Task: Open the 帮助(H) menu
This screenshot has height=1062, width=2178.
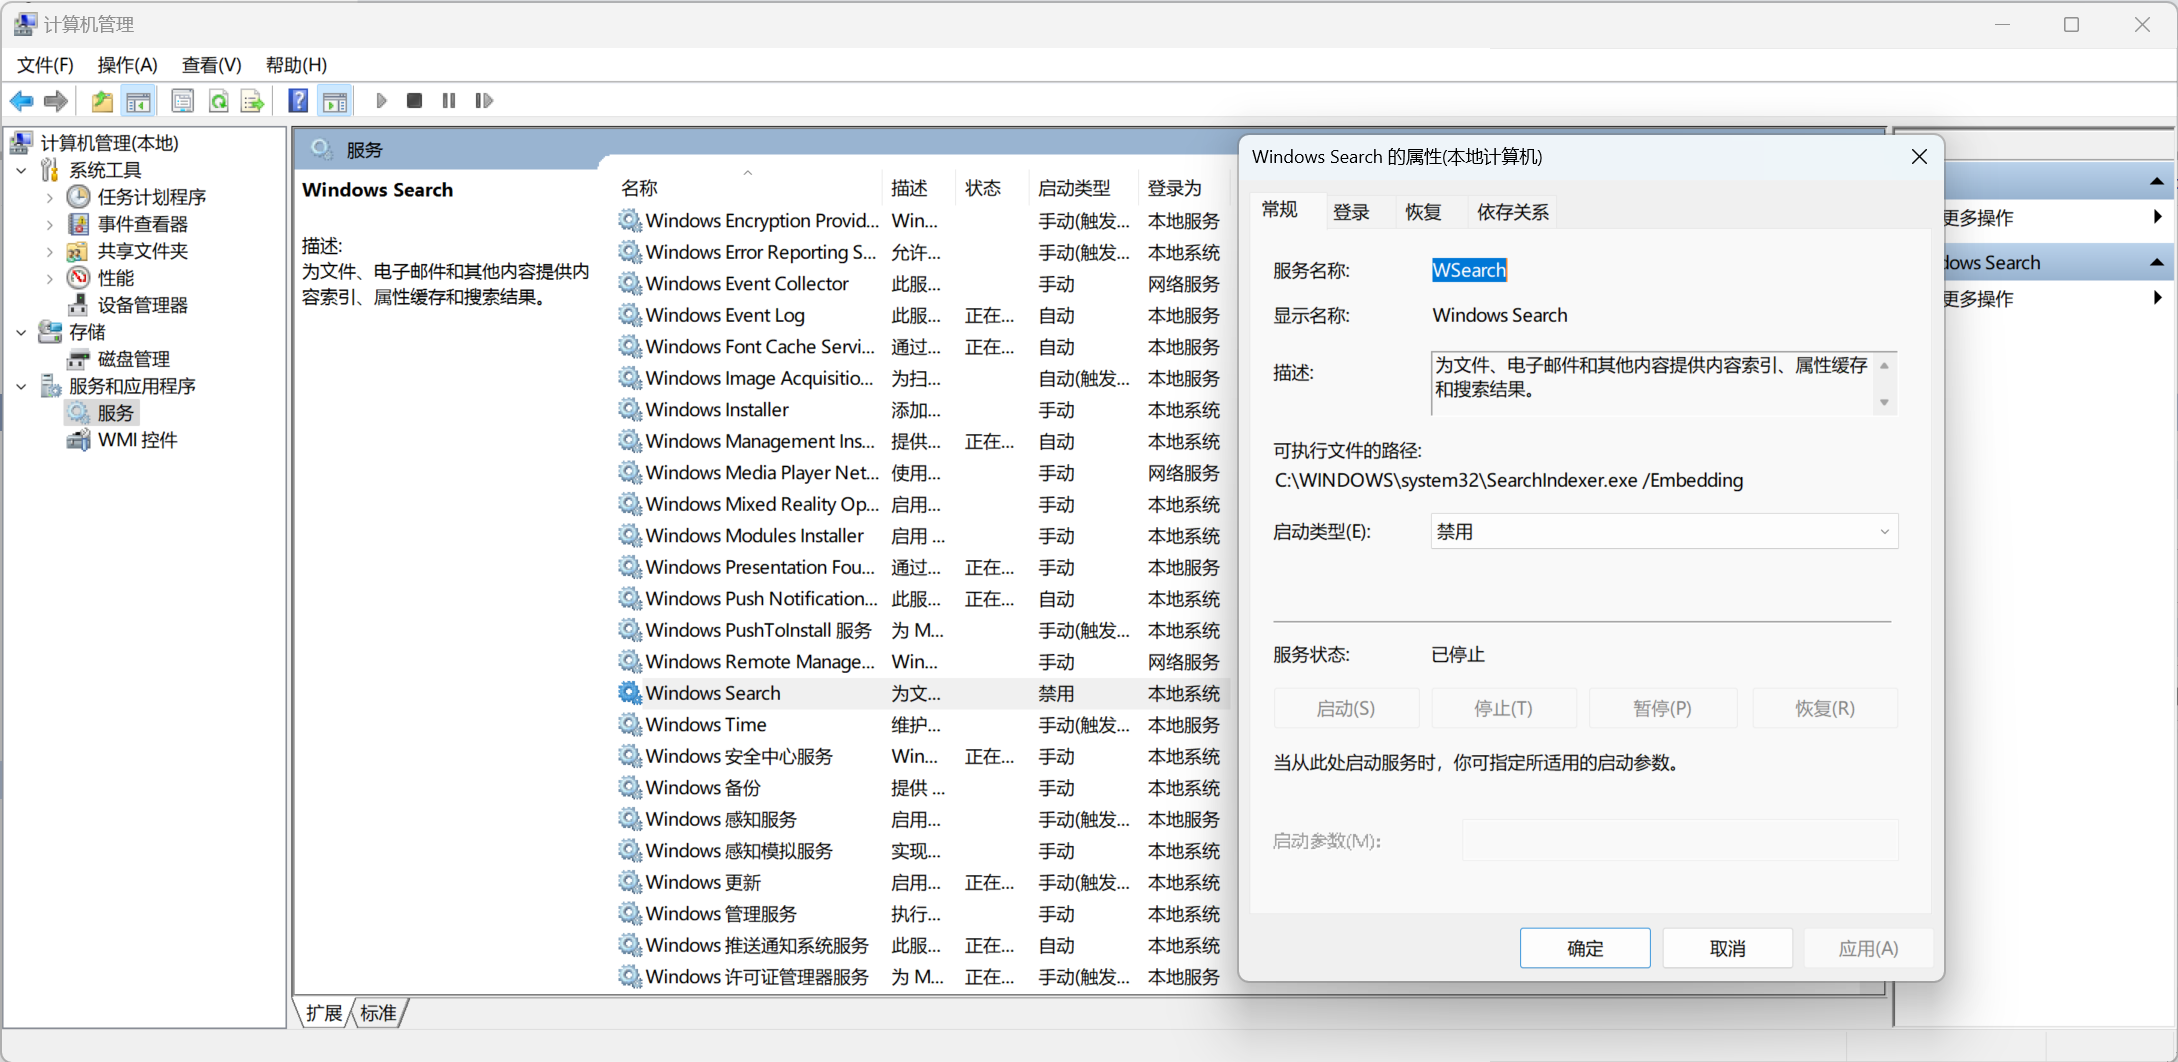Action: (296, 65)
